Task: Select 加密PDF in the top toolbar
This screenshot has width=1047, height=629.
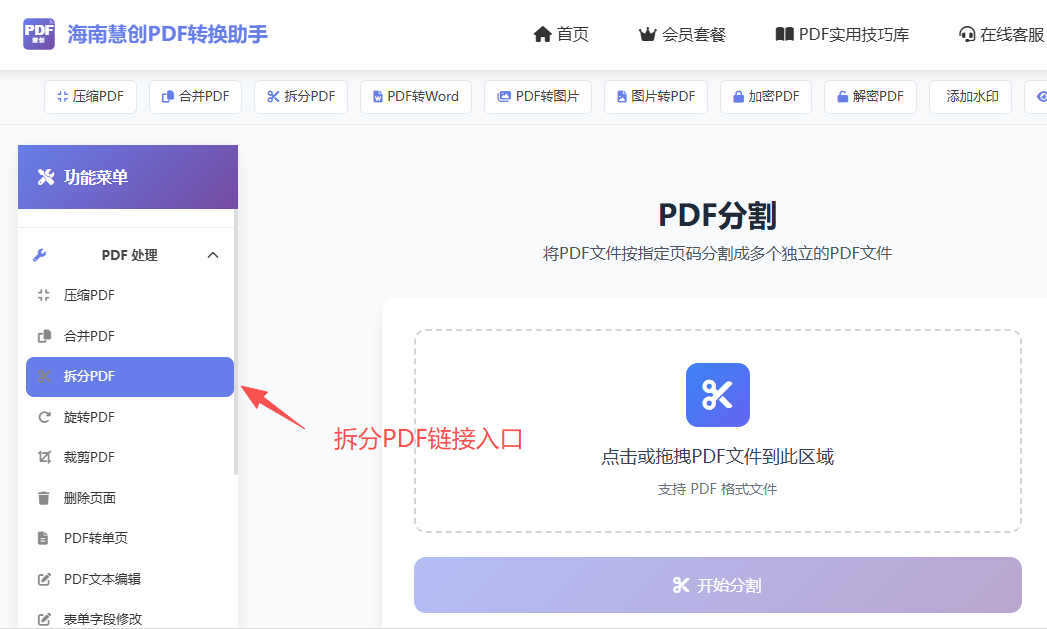Action: pyautogui.click(x=766, y=97)
